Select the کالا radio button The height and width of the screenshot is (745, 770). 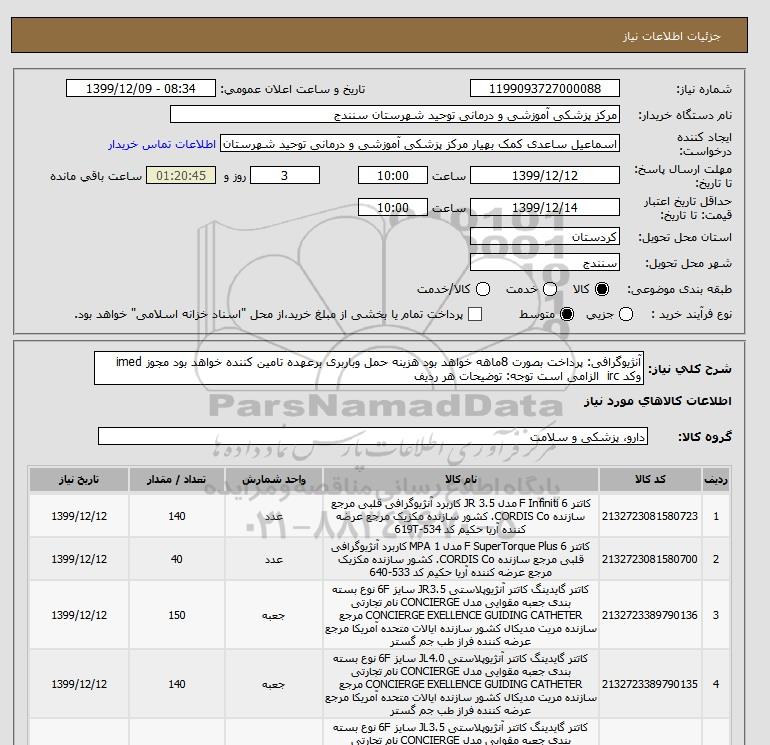click(602, 289)
